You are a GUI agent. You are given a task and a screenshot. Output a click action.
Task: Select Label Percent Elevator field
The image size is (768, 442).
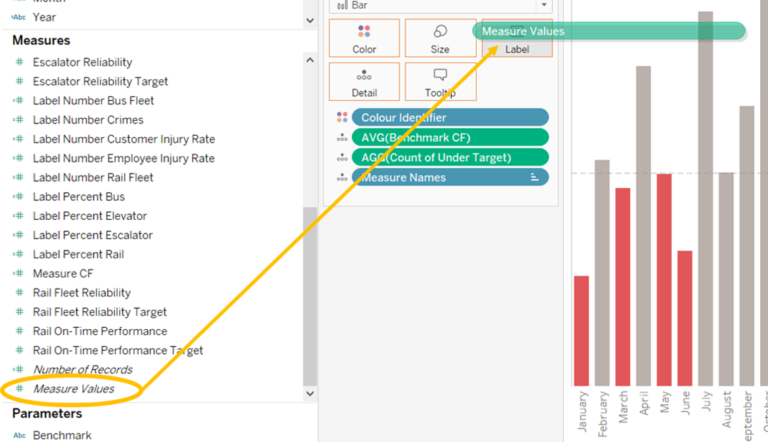click(x=90, y=216)
